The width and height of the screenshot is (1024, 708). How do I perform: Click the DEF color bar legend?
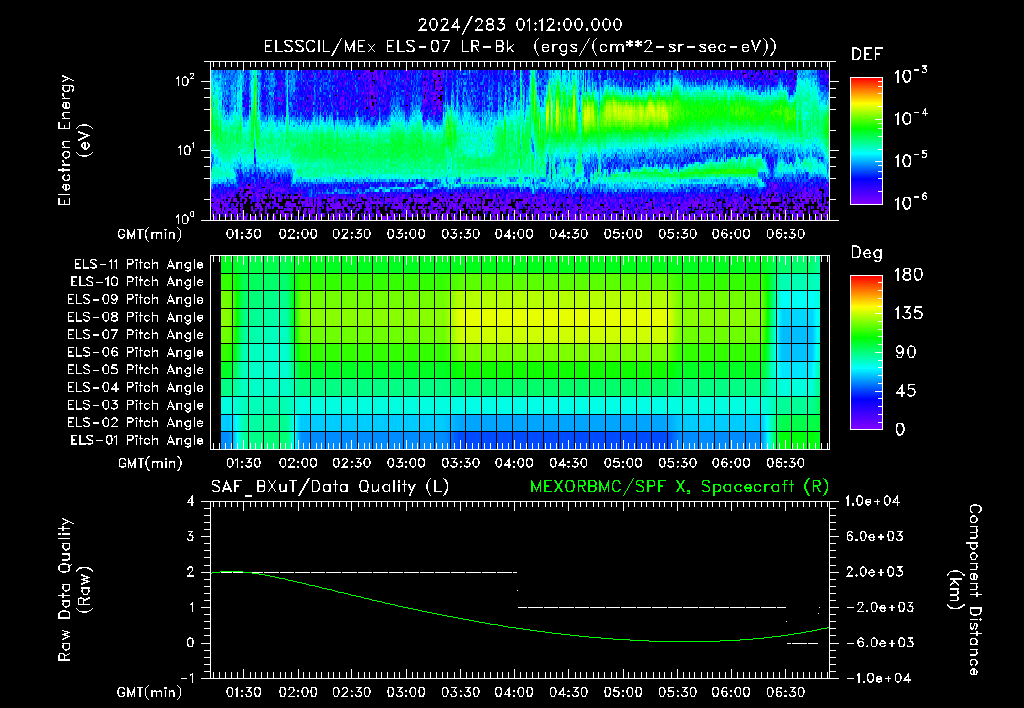point(866,141)
